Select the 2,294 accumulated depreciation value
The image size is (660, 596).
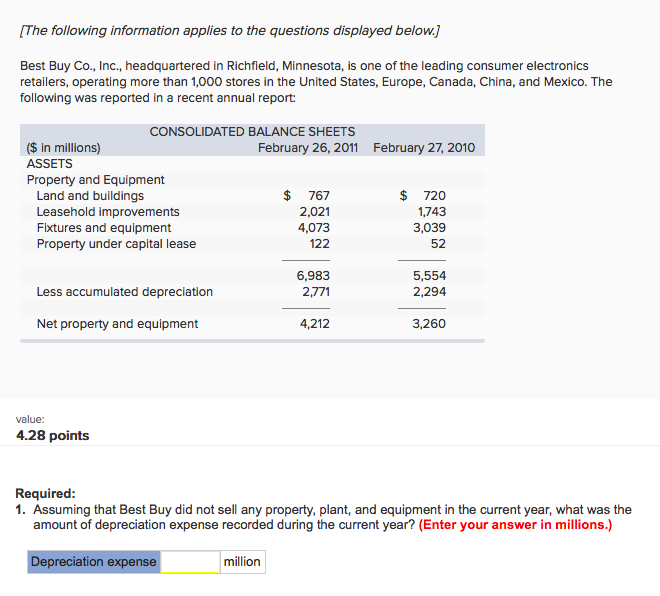point(429,292)
